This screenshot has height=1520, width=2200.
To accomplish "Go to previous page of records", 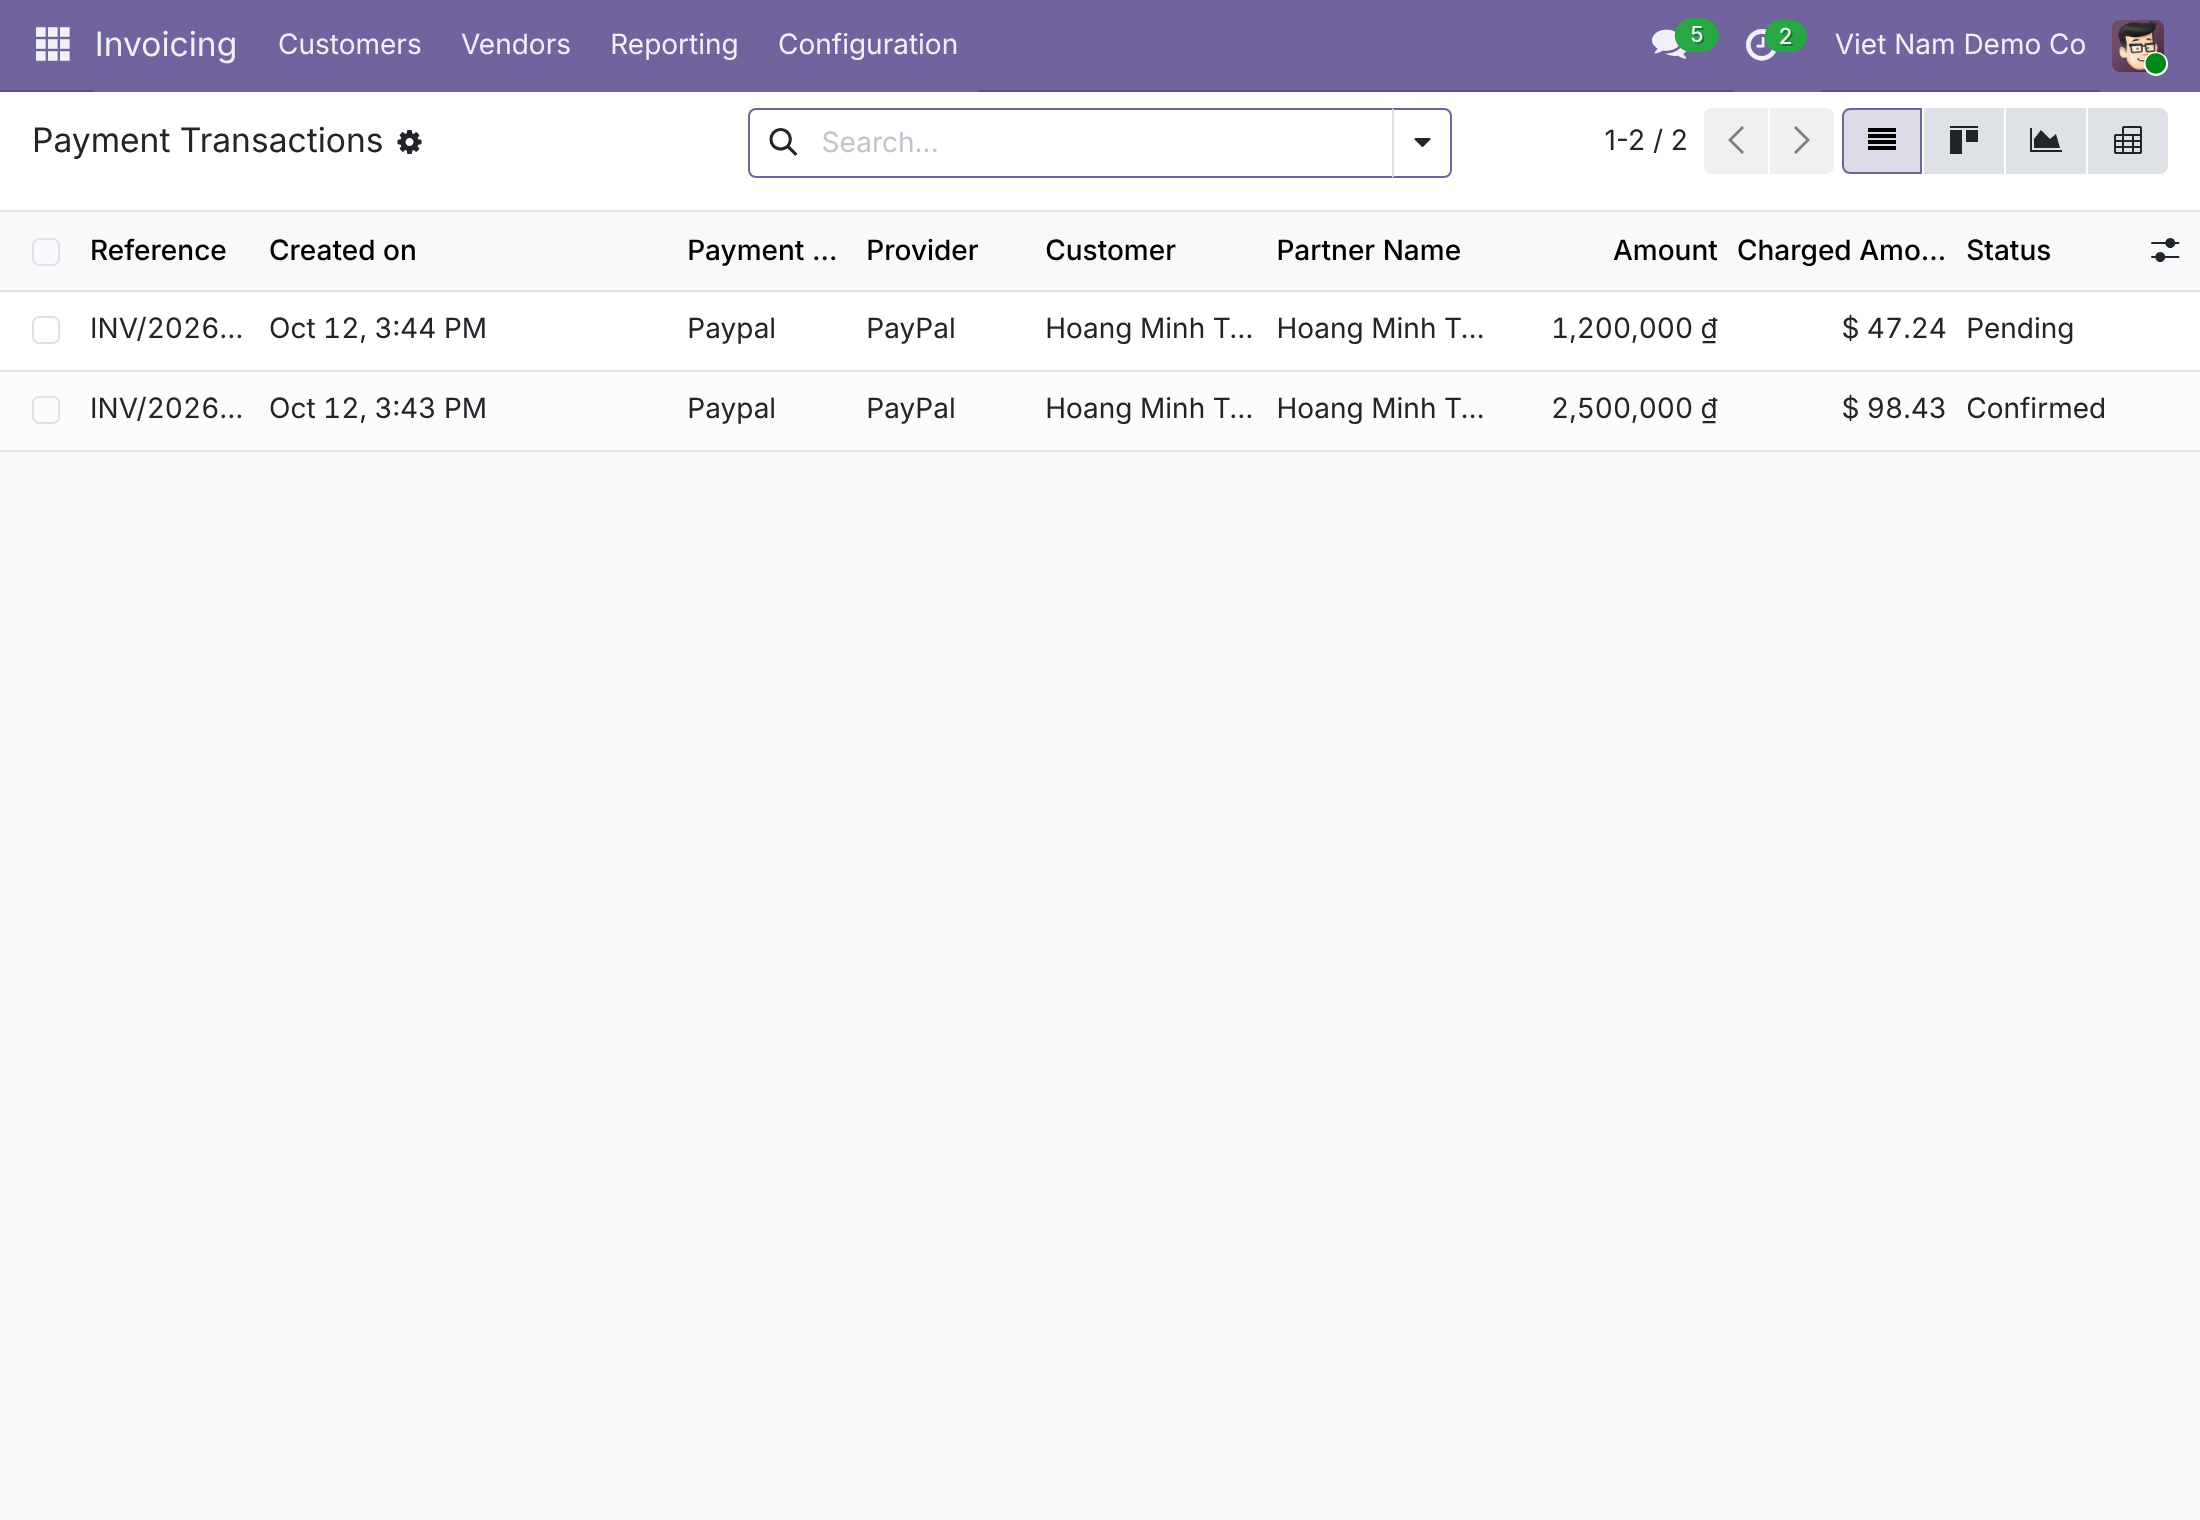I will 1736,141.
